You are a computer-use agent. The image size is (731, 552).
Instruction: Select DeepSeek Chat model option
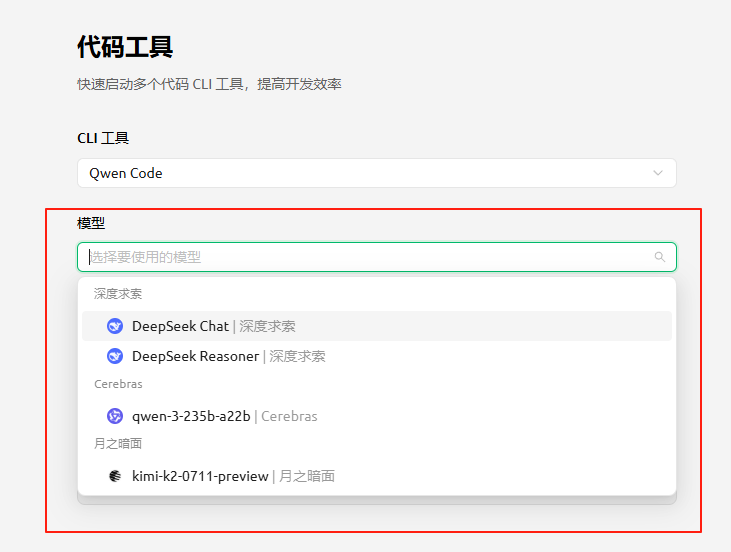(x=377, y=326)
